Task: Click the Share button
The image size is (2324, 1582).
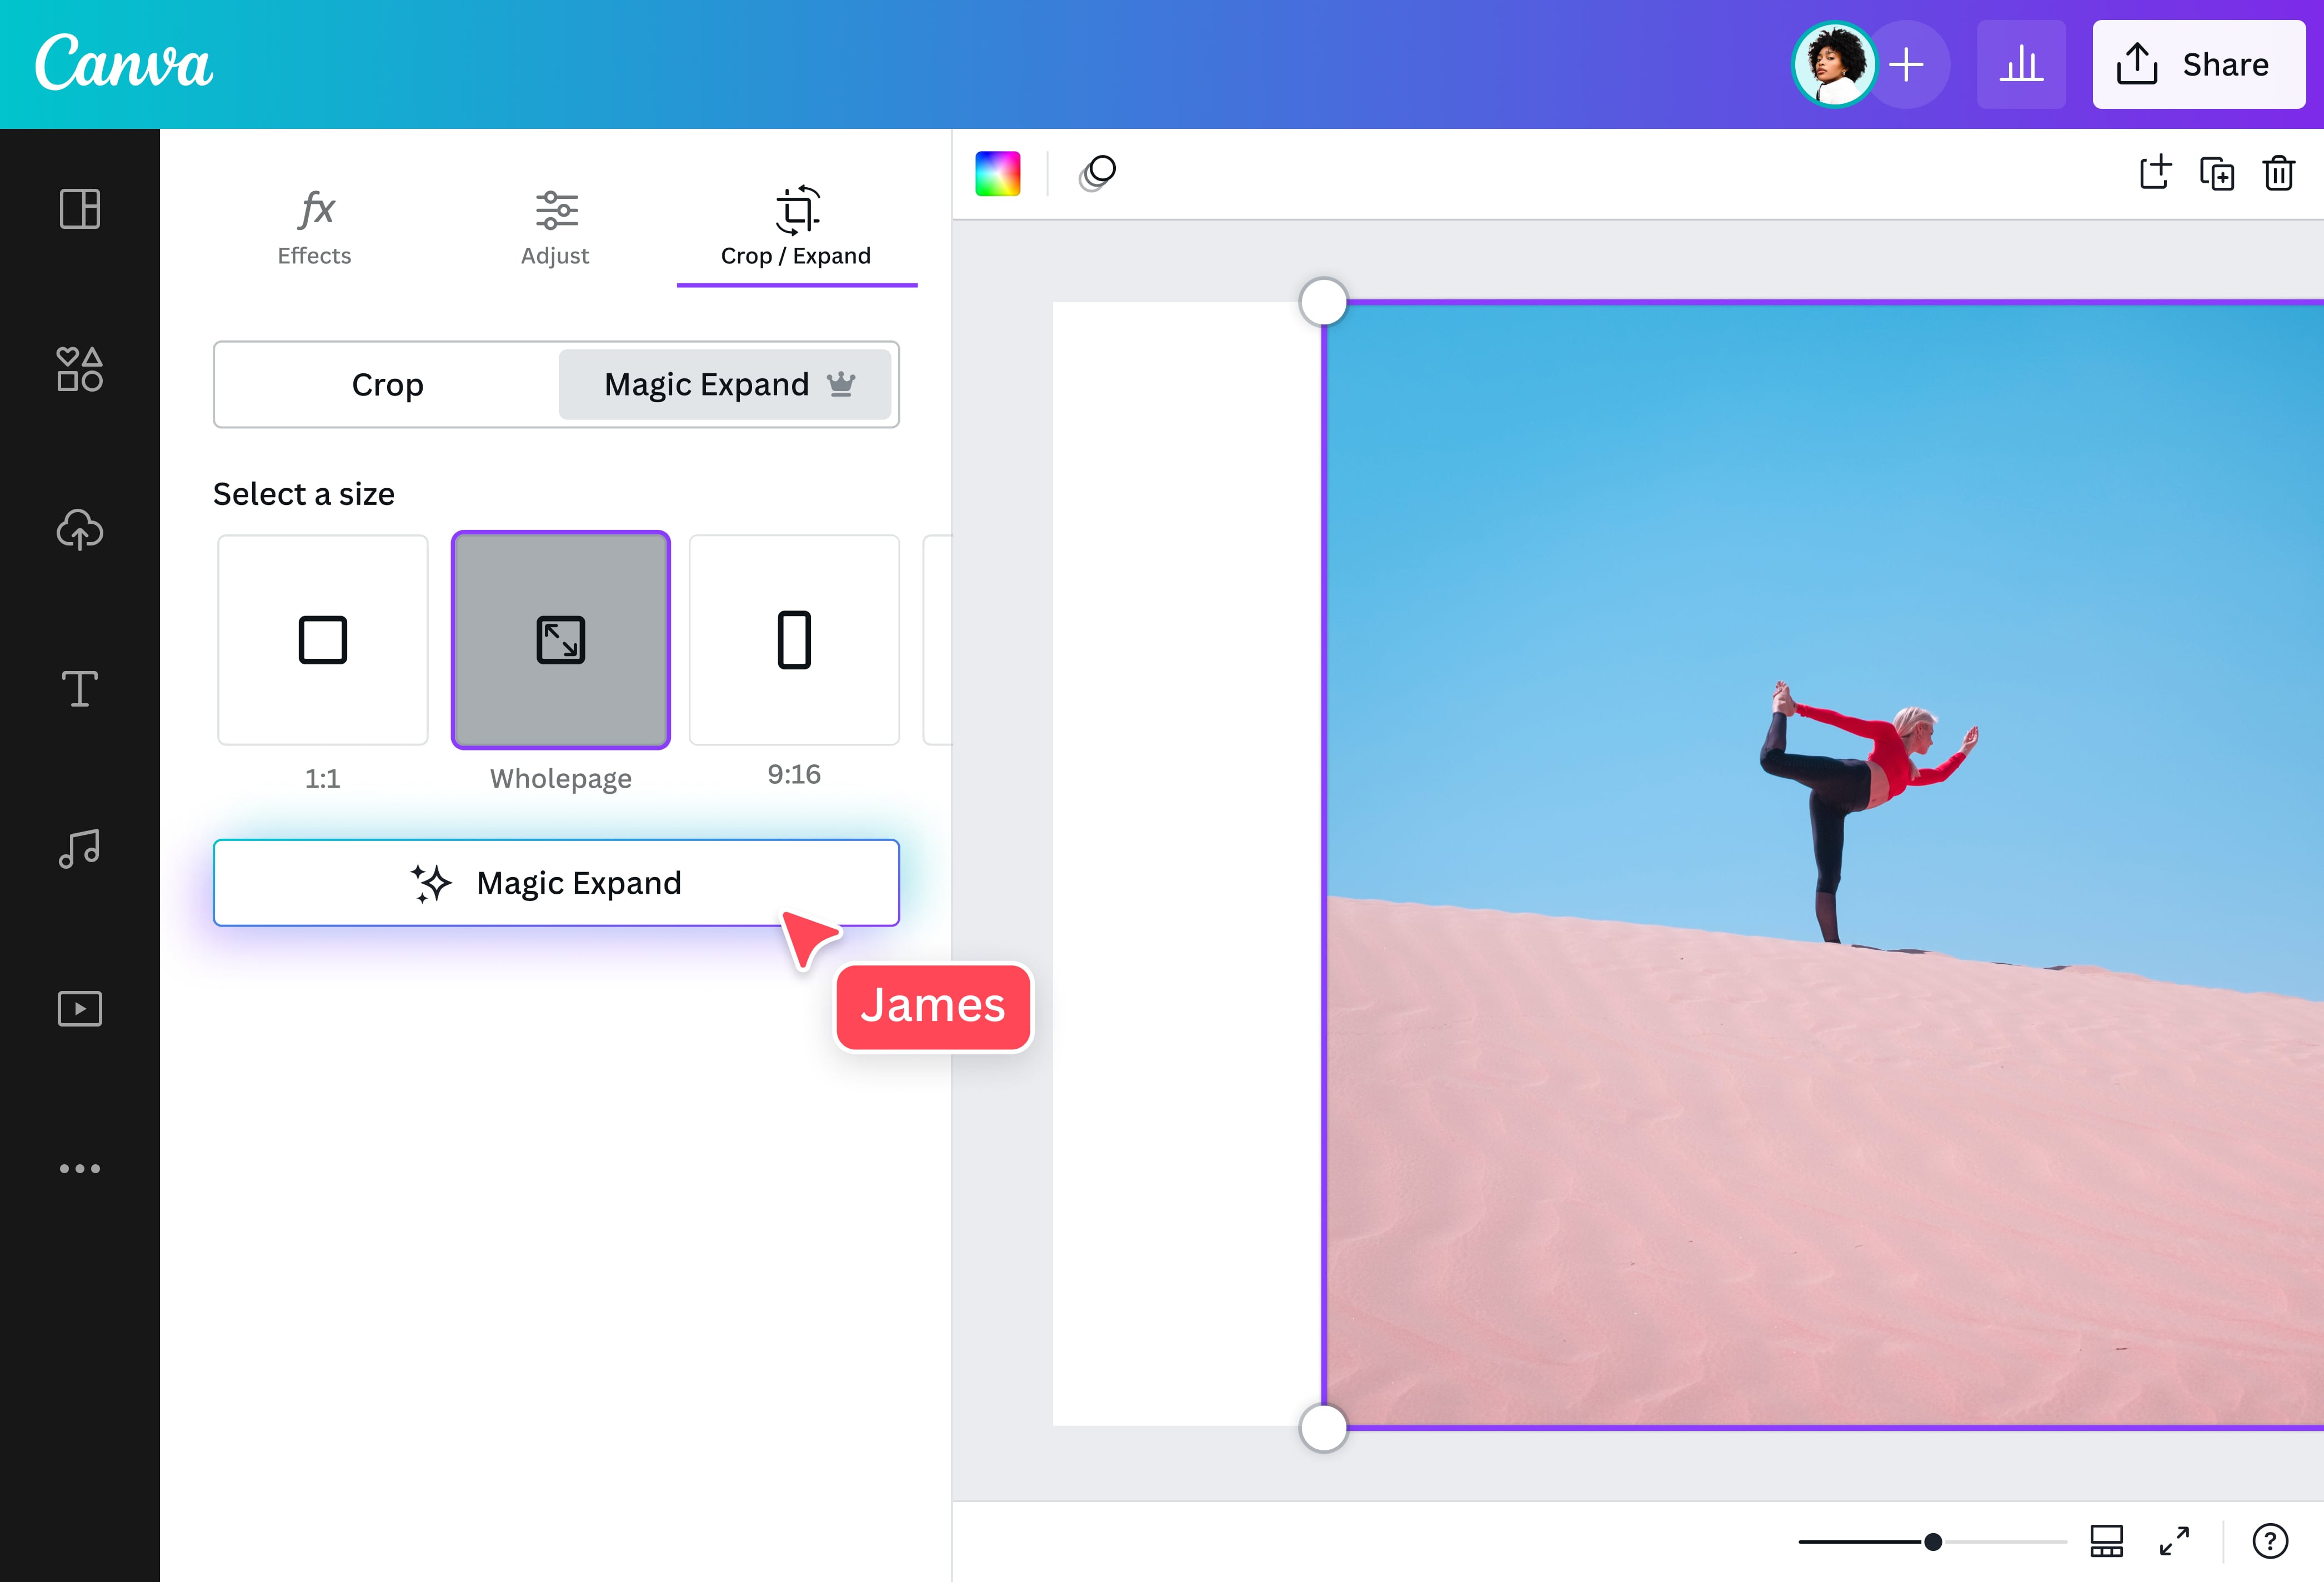Action: (2199, 64)
